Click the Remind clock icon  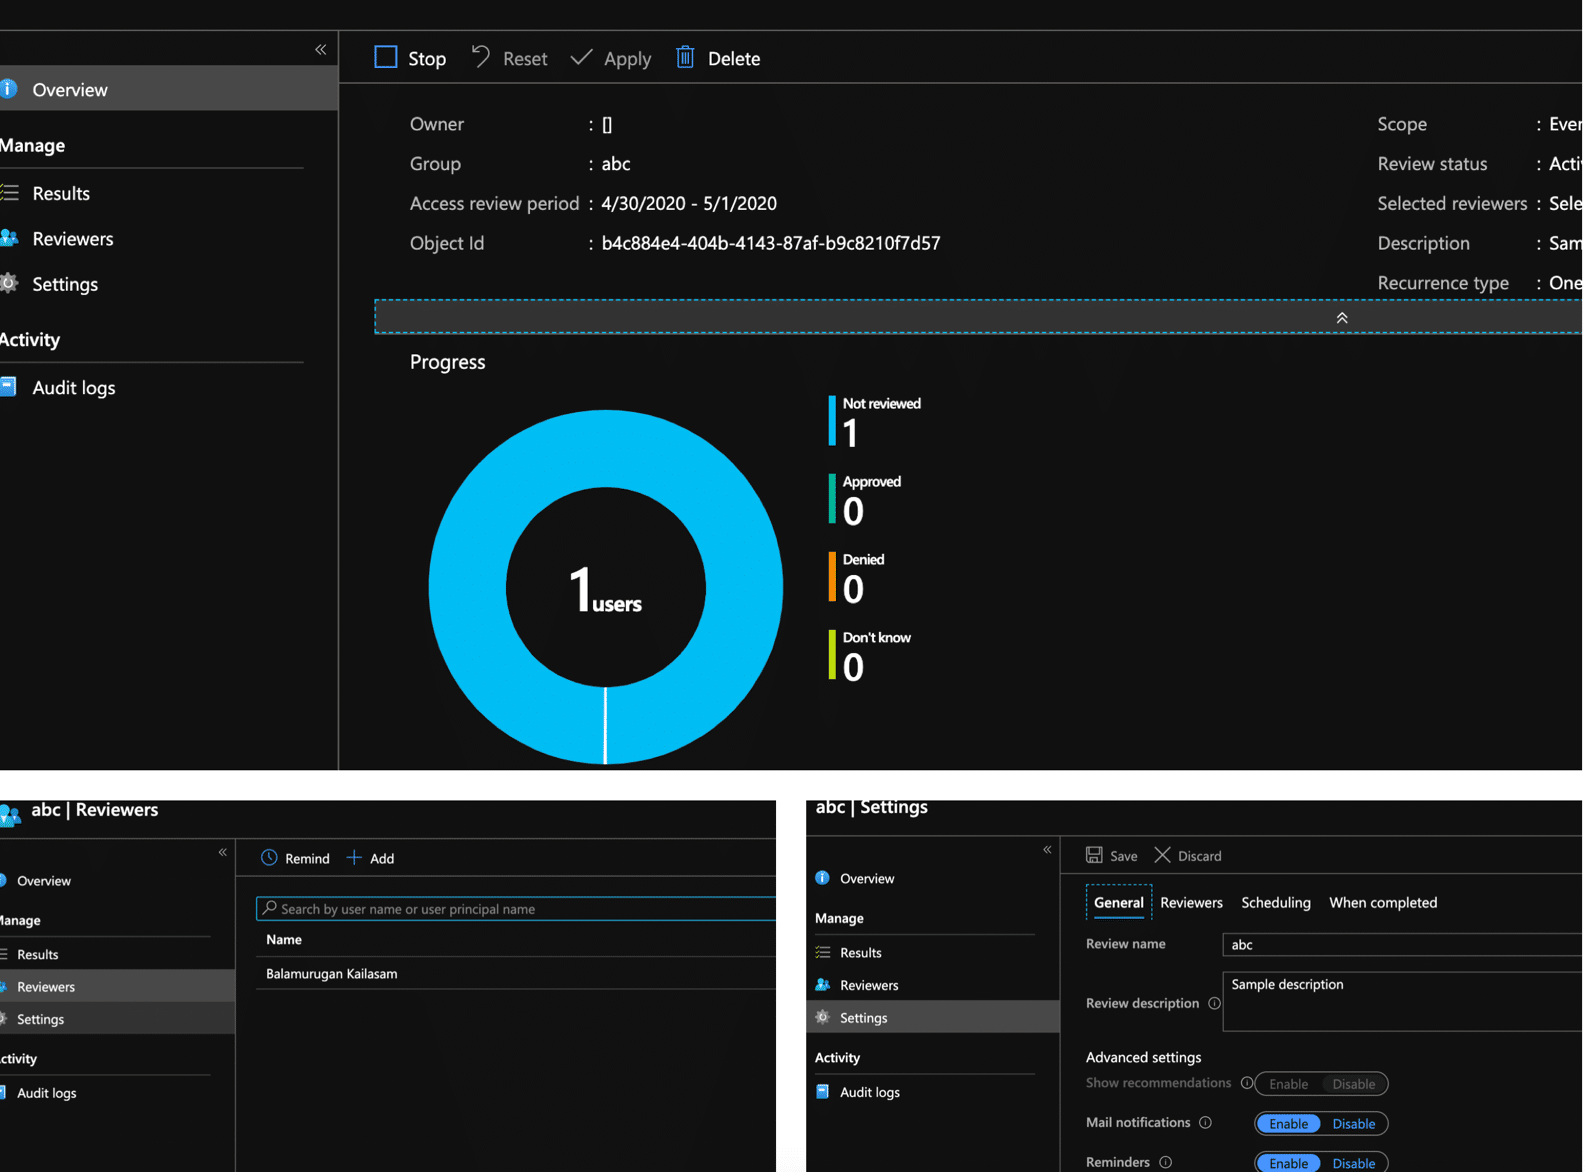click(269, 858)
